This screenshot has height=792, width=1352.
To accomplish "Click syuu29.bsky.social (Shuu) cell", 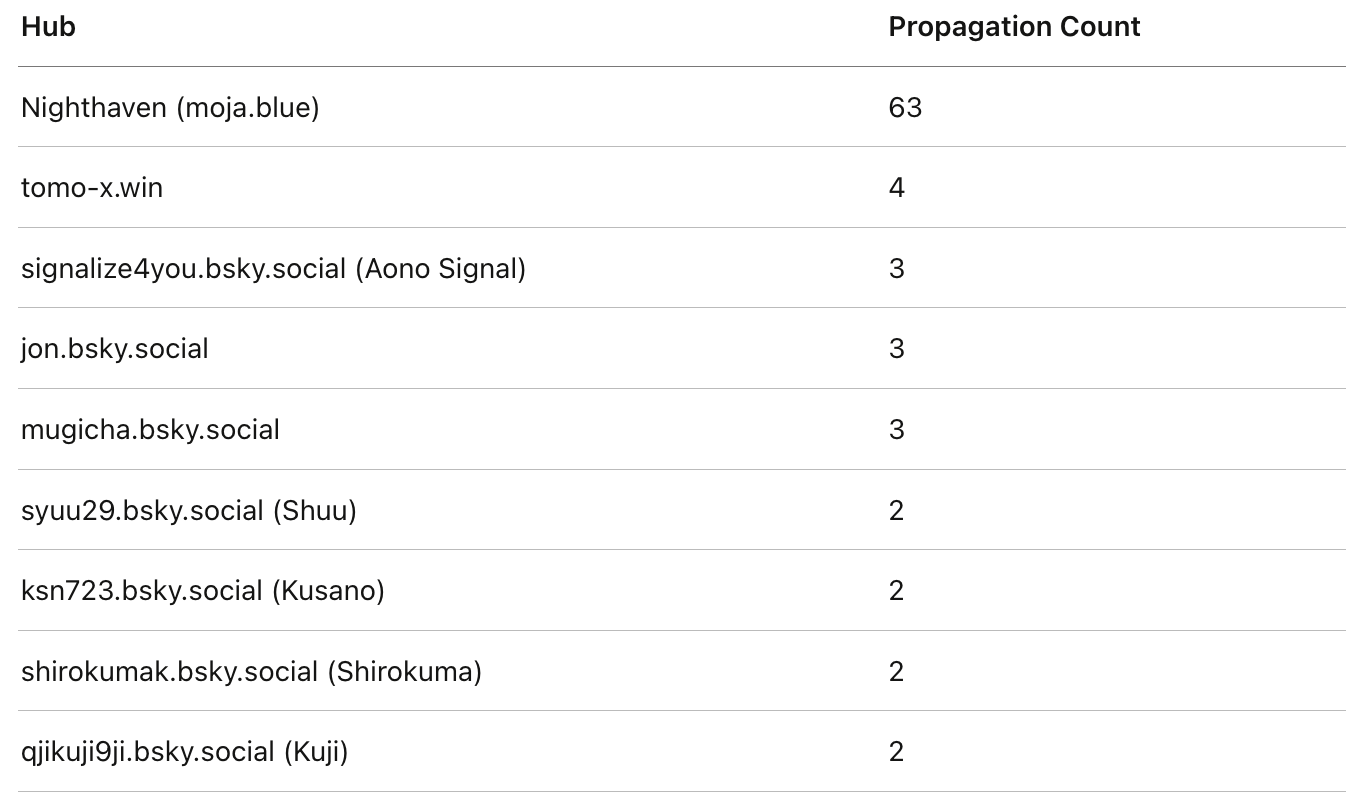I will 189,510.
